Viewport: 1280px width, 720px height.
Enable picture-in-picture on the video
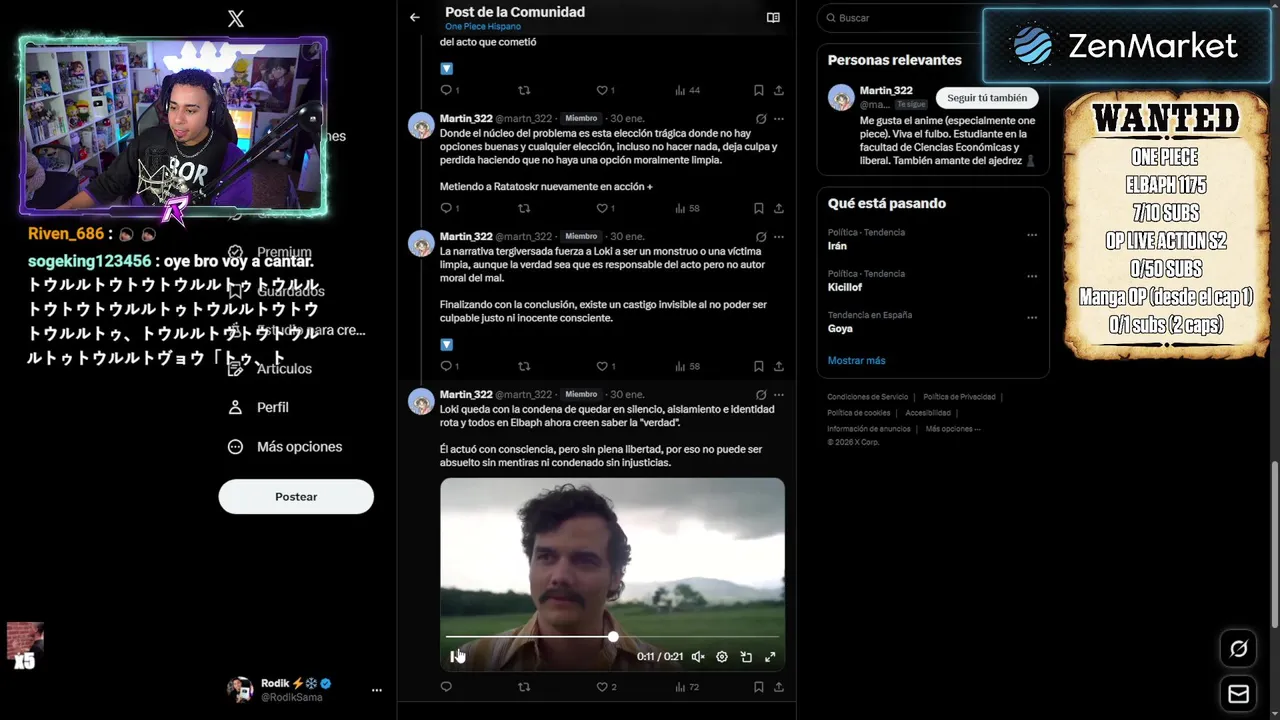click(x=746, y=657)
